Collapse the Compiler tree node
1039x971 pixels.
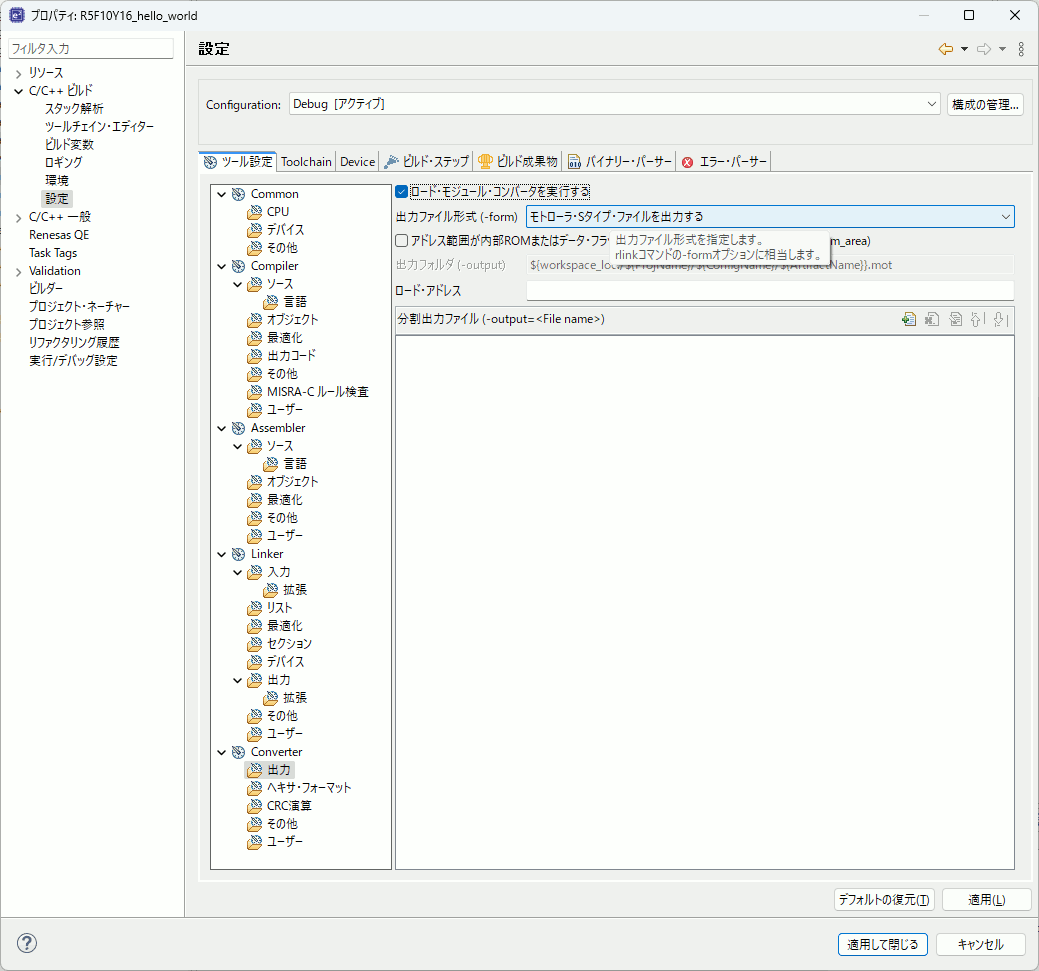click(221, 266)
